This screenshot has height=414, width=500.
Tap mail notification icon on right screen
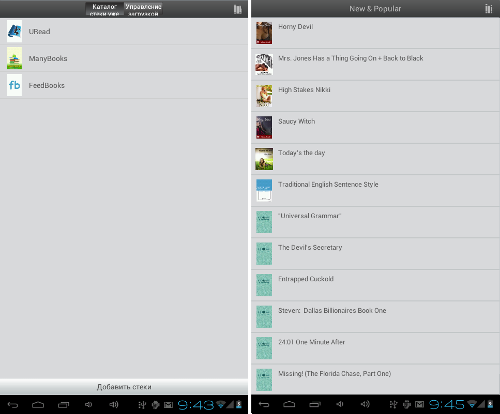[420, 405]
